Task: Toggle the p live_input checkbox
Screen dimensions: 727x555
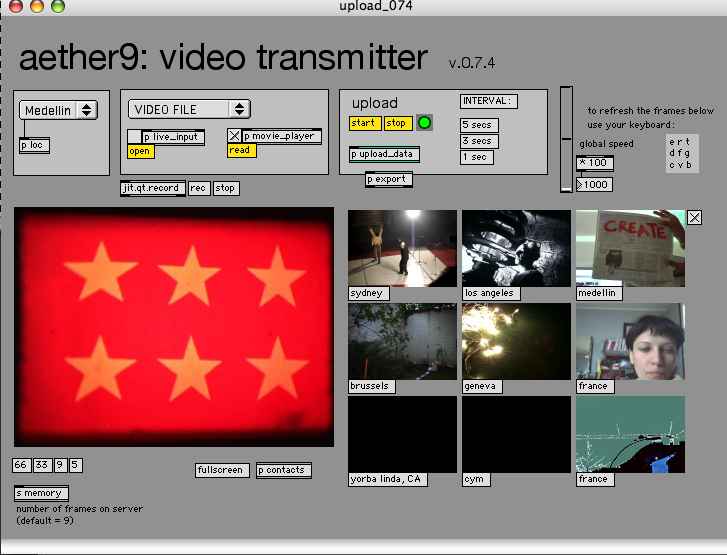Action: point(134,136)
